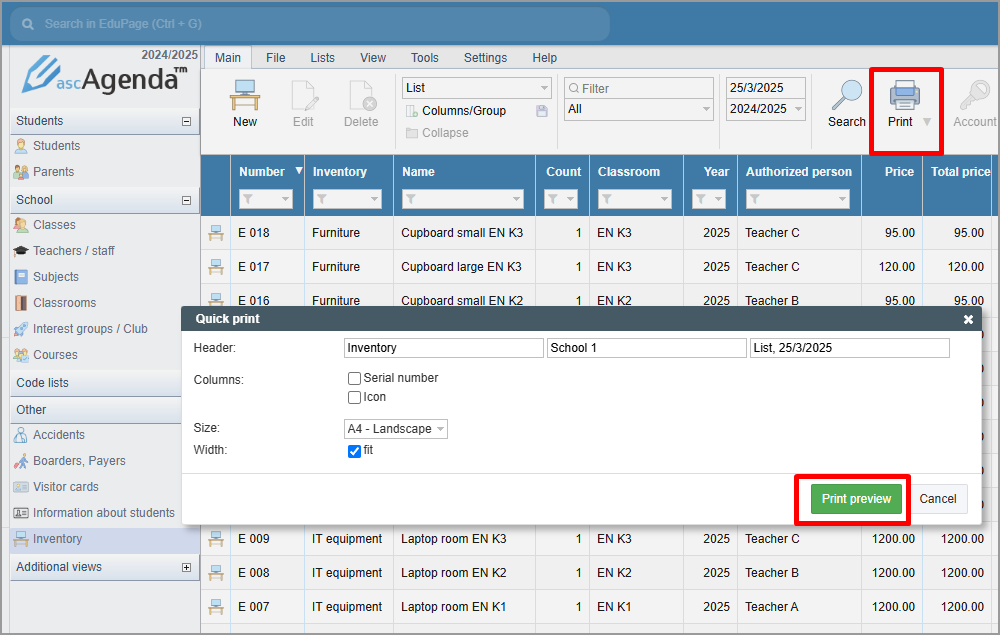The height and width of the screenshot is (635, 1000).
Task: Open Interest groups / Club in sidebar
Action: [90, 328]
